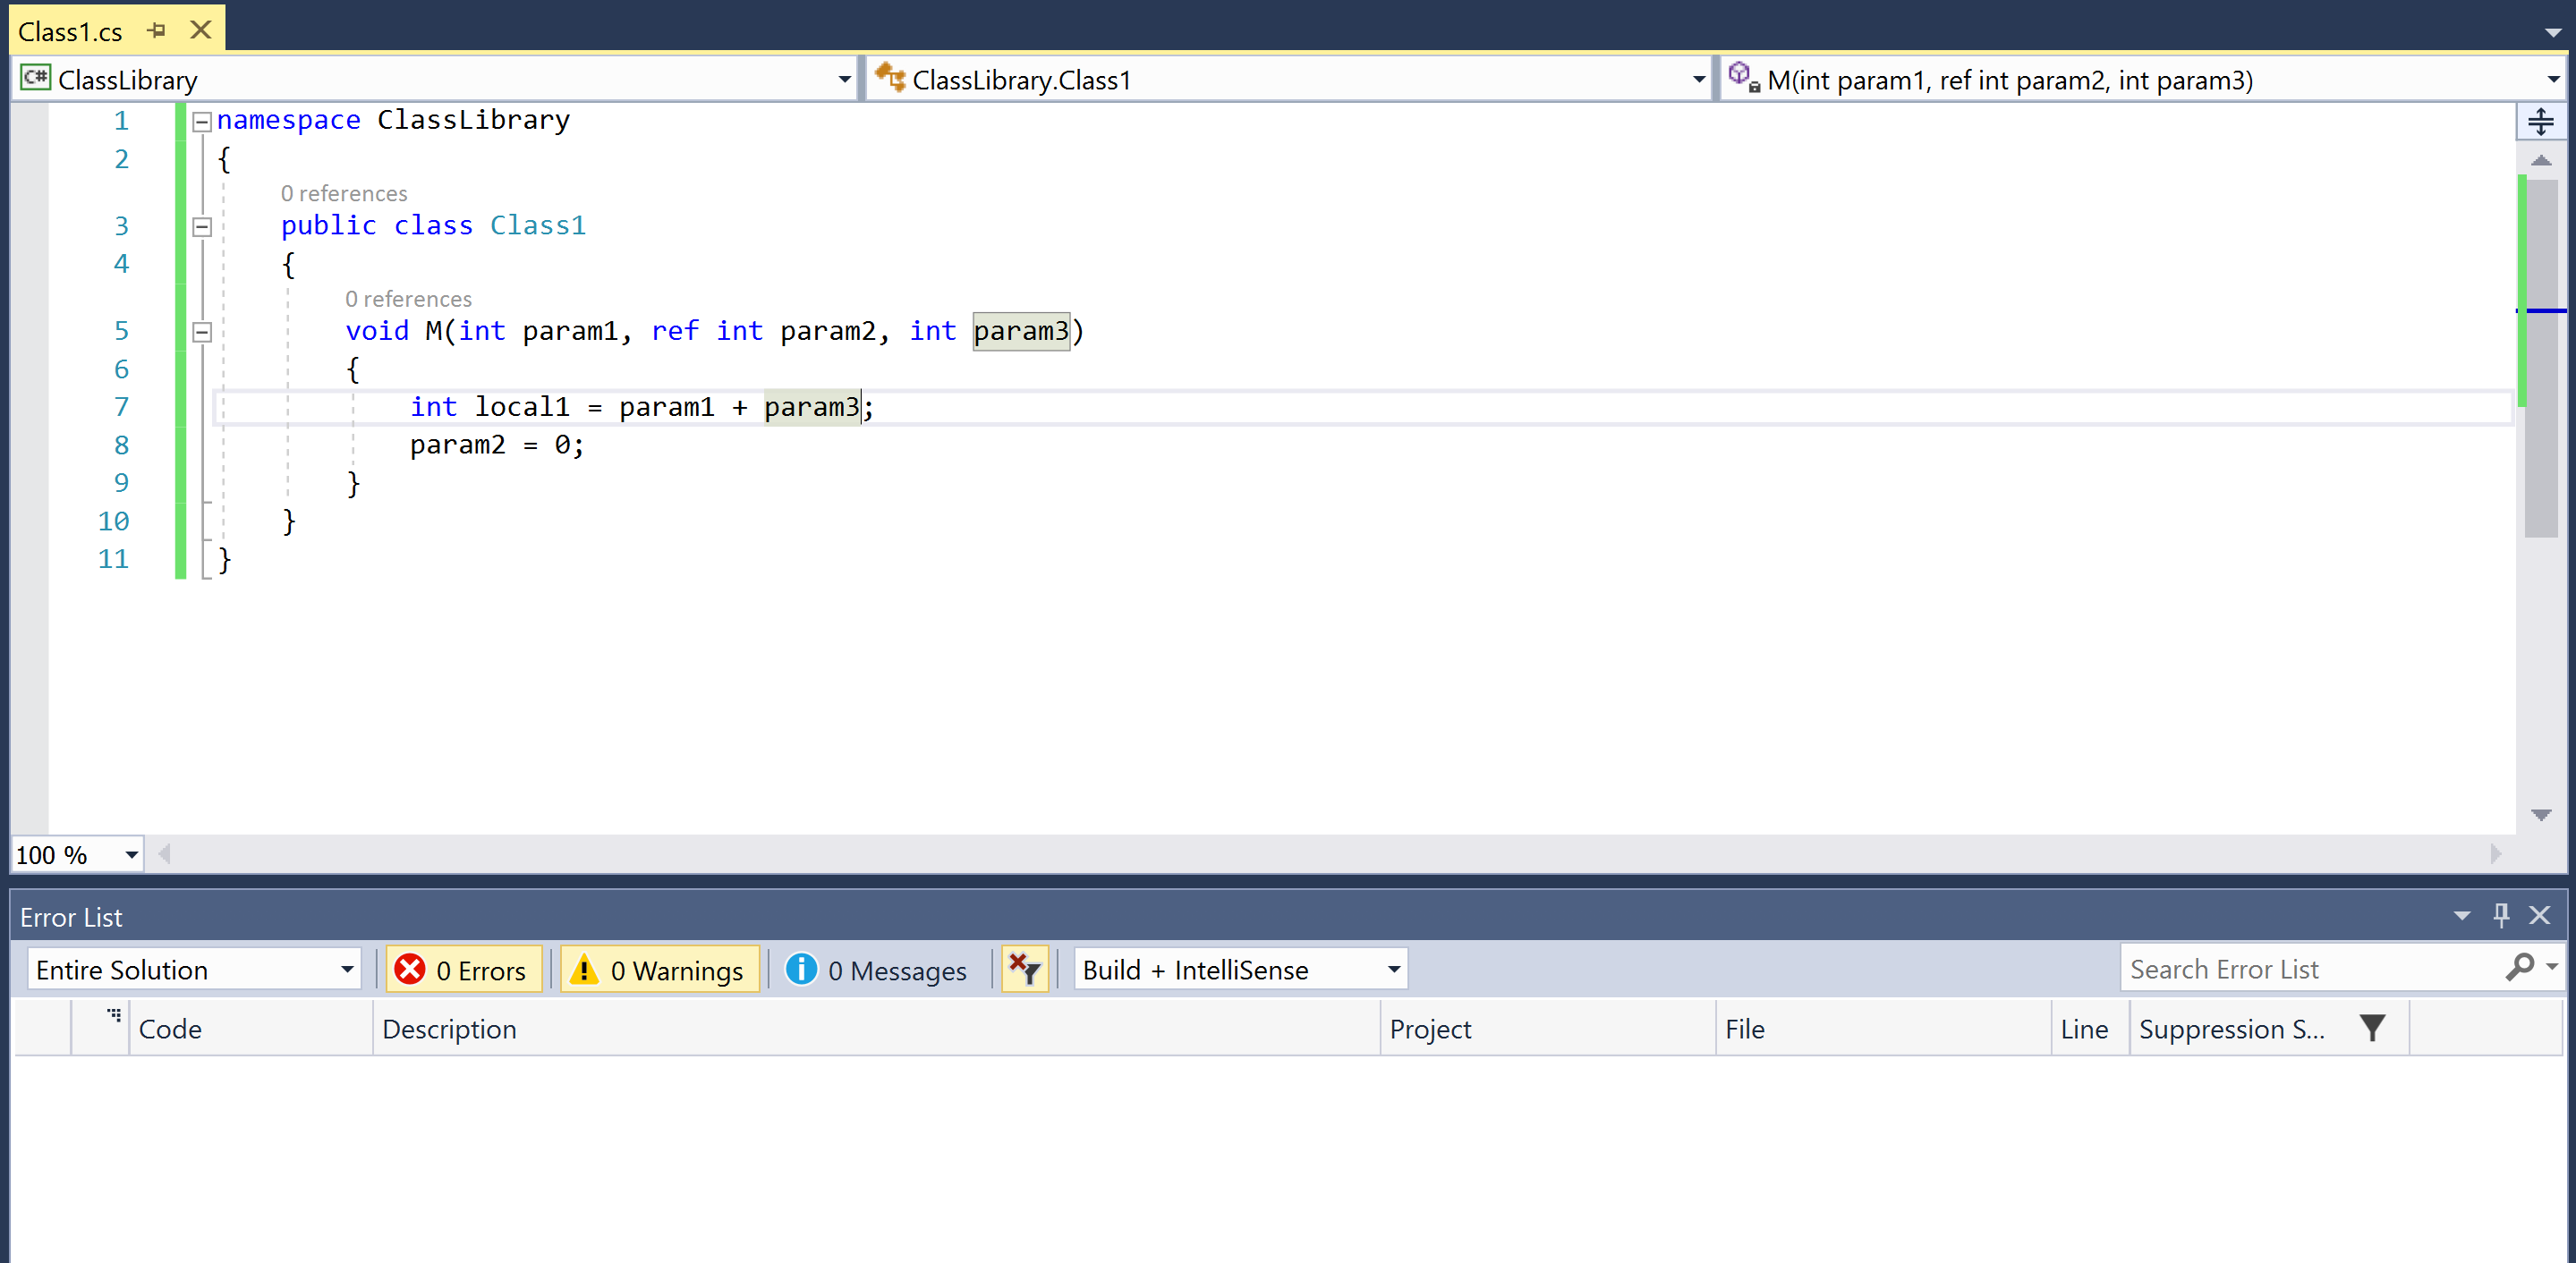
Task: Sort by the Description column header
Action: point(449,1028)
